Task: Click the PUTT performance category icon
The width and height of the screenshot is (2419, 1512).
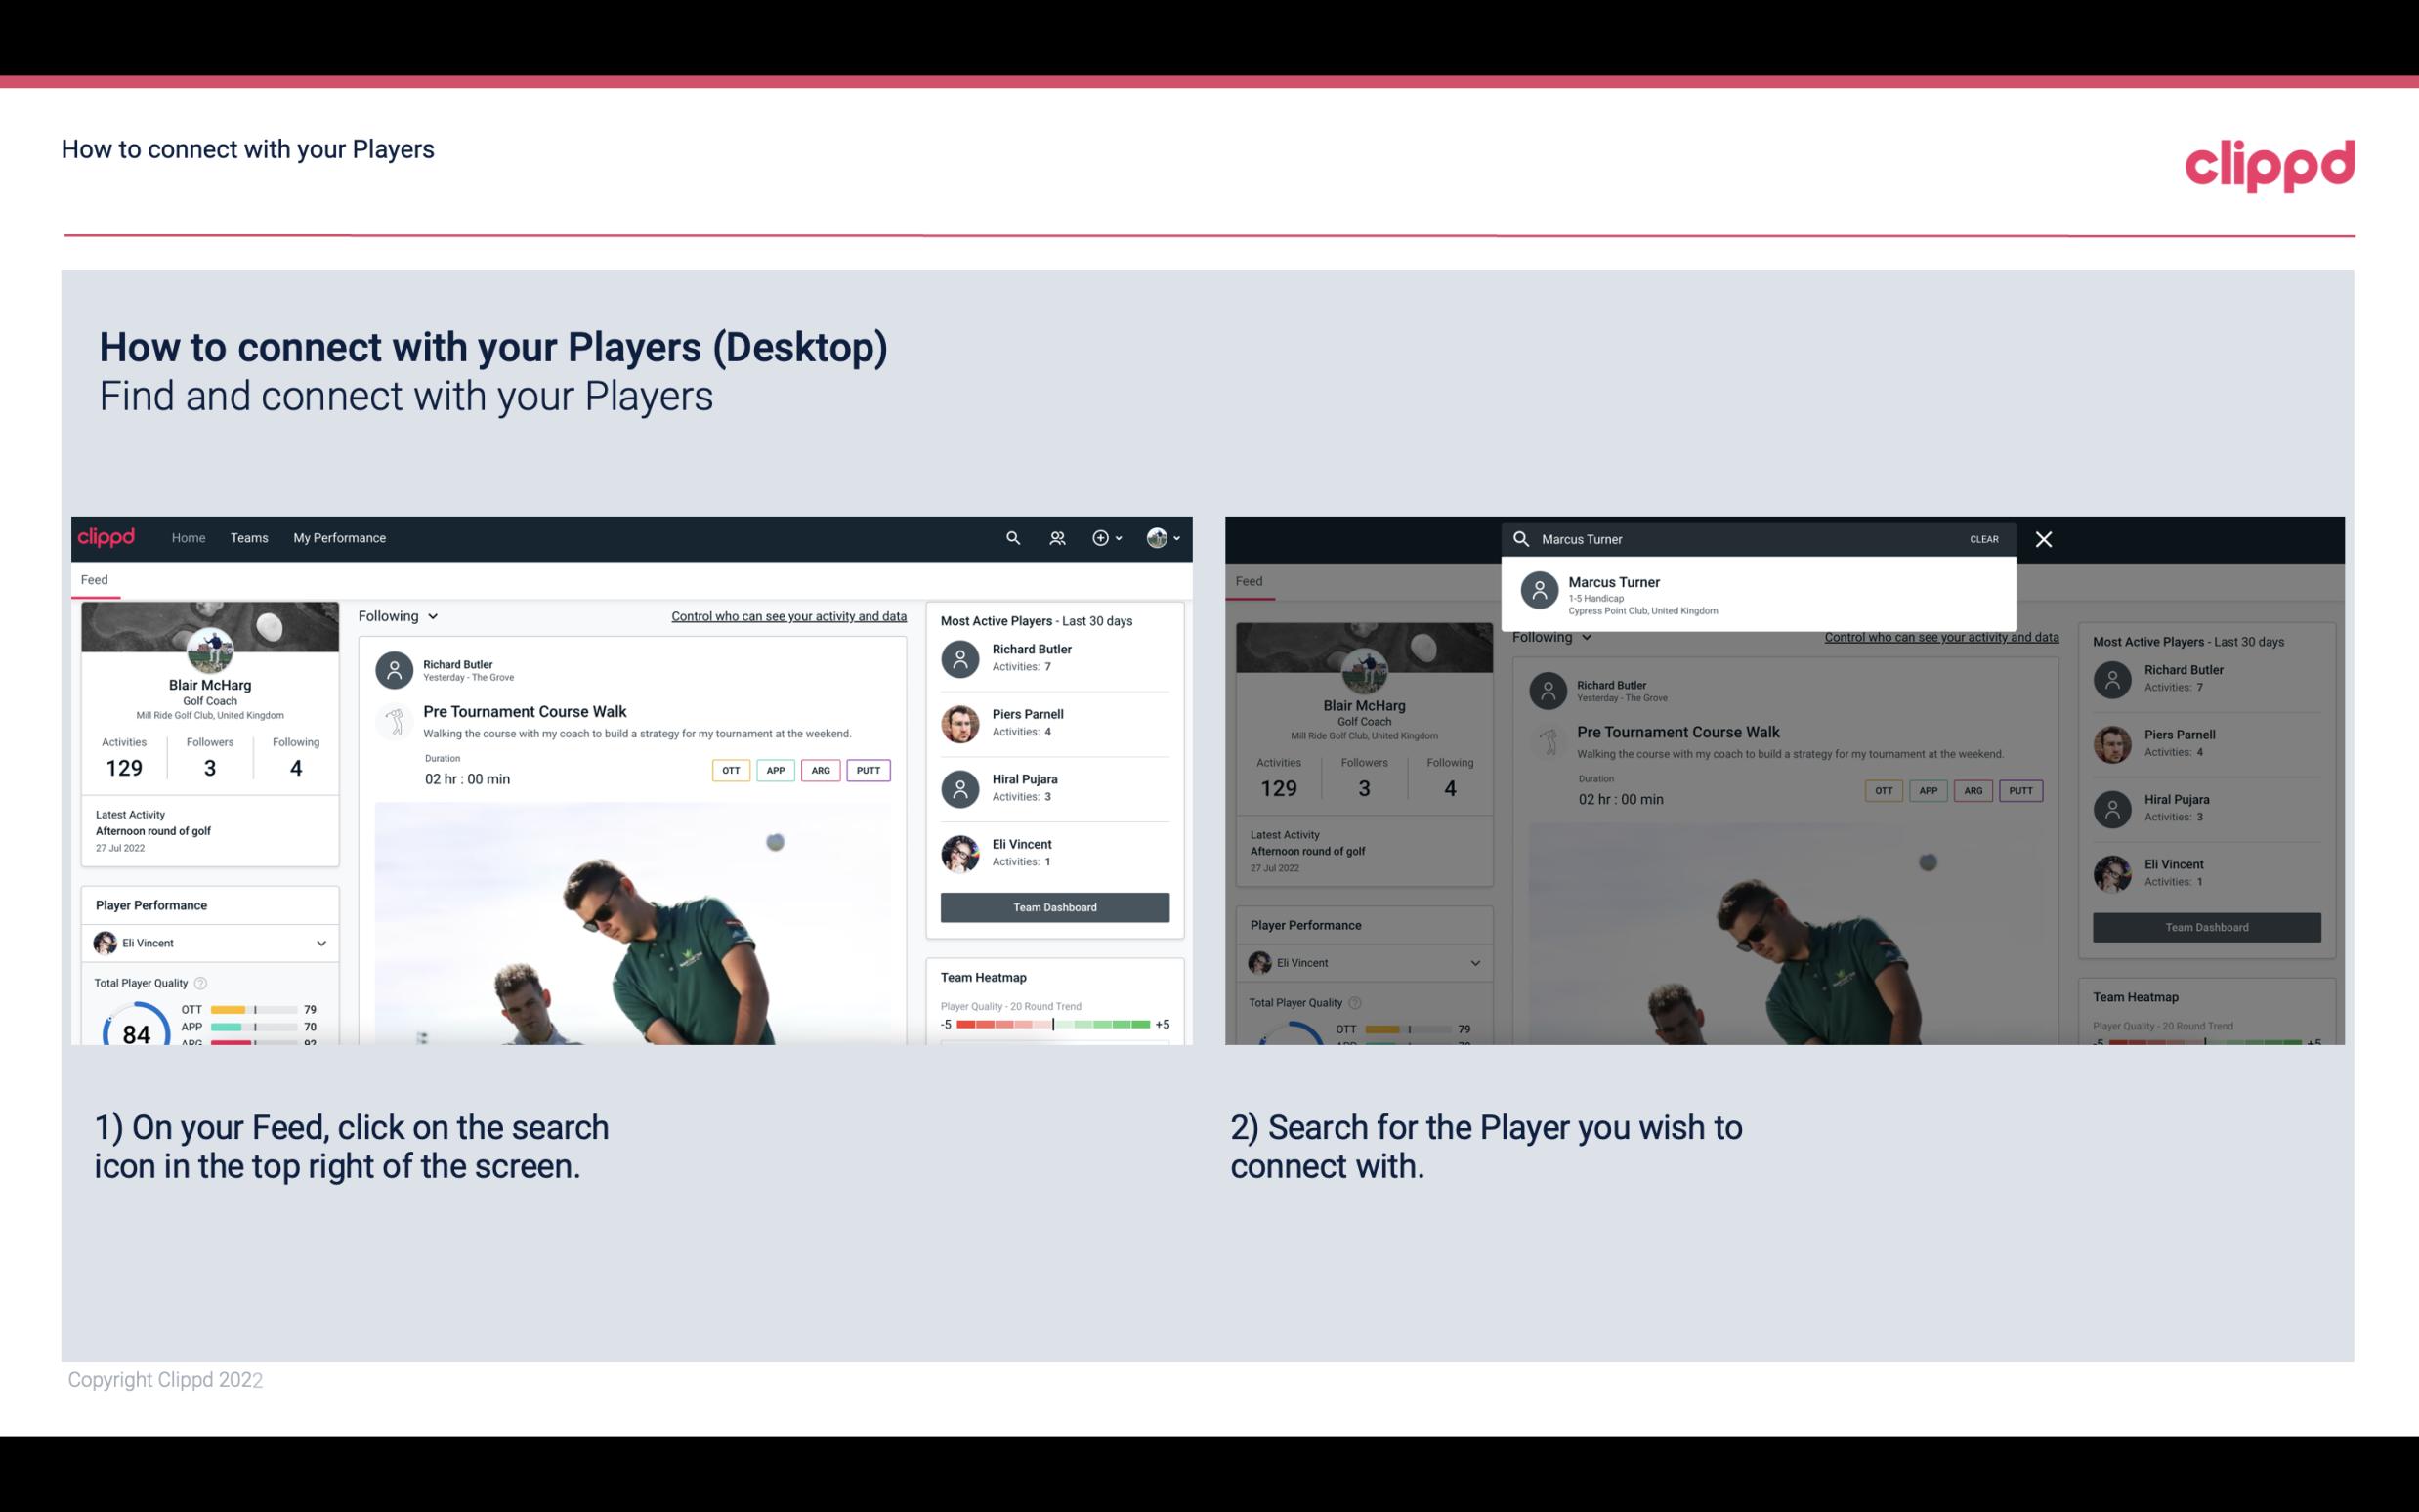Action: (870, 770)
